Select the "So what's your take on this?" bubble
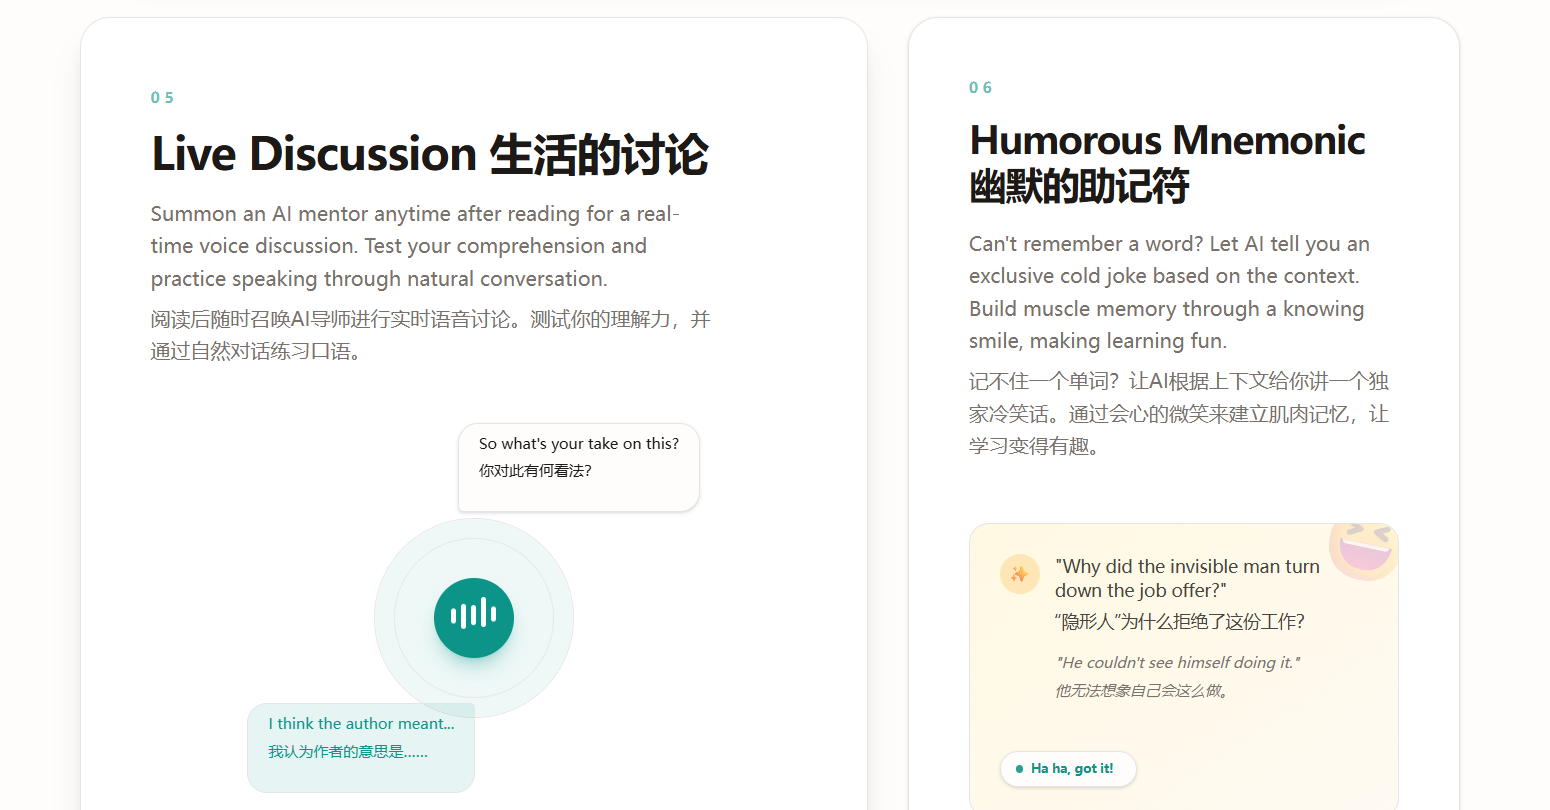Screen dimensions: 1550x810 pyautogui.click(x=579, y=467)
